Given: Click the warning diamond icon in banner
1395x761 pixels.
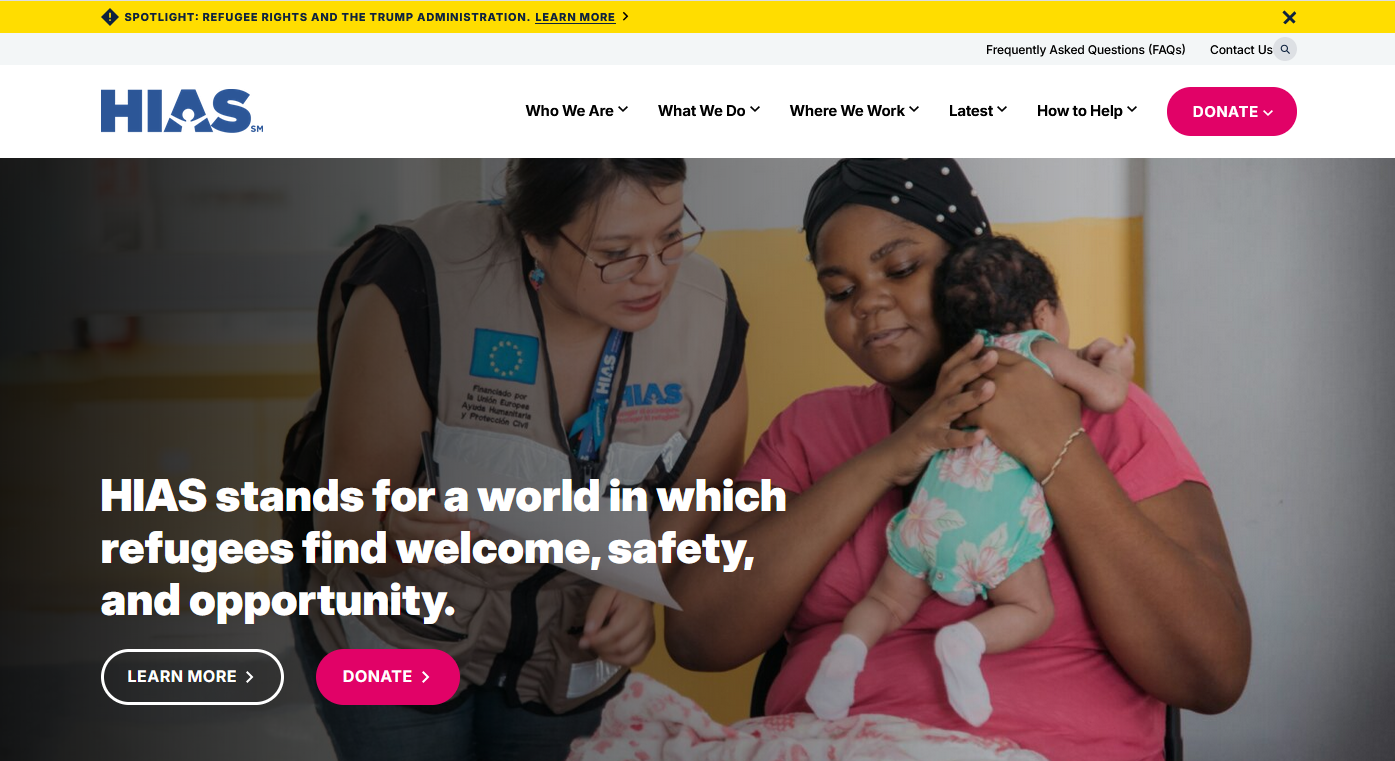Looking at the screenshot, I should pos(110,17).
